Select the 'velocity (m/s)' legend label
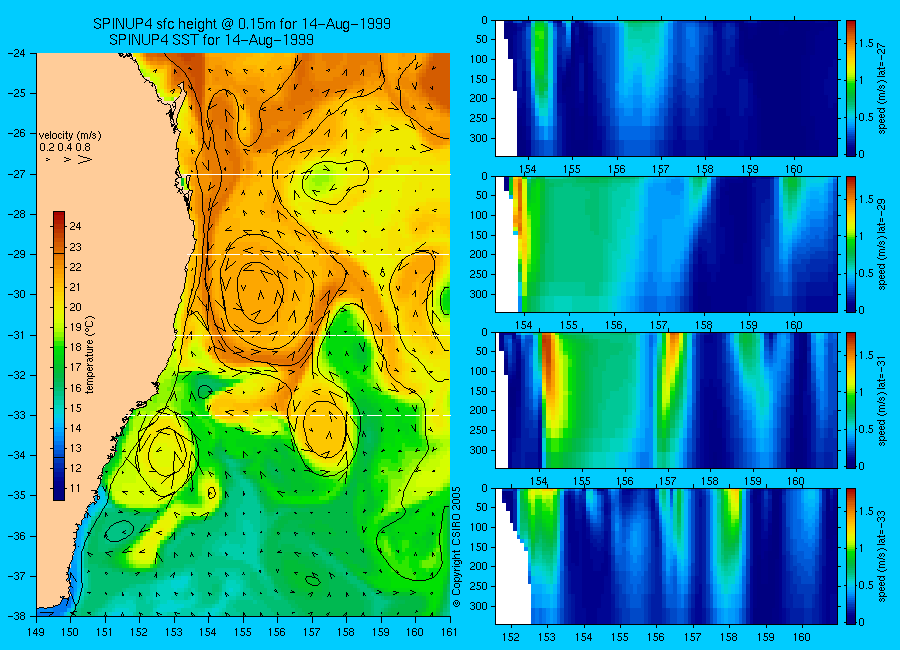The width and height of the screenshot is (900, 650). pyautogui.click(x=70, y=136)
